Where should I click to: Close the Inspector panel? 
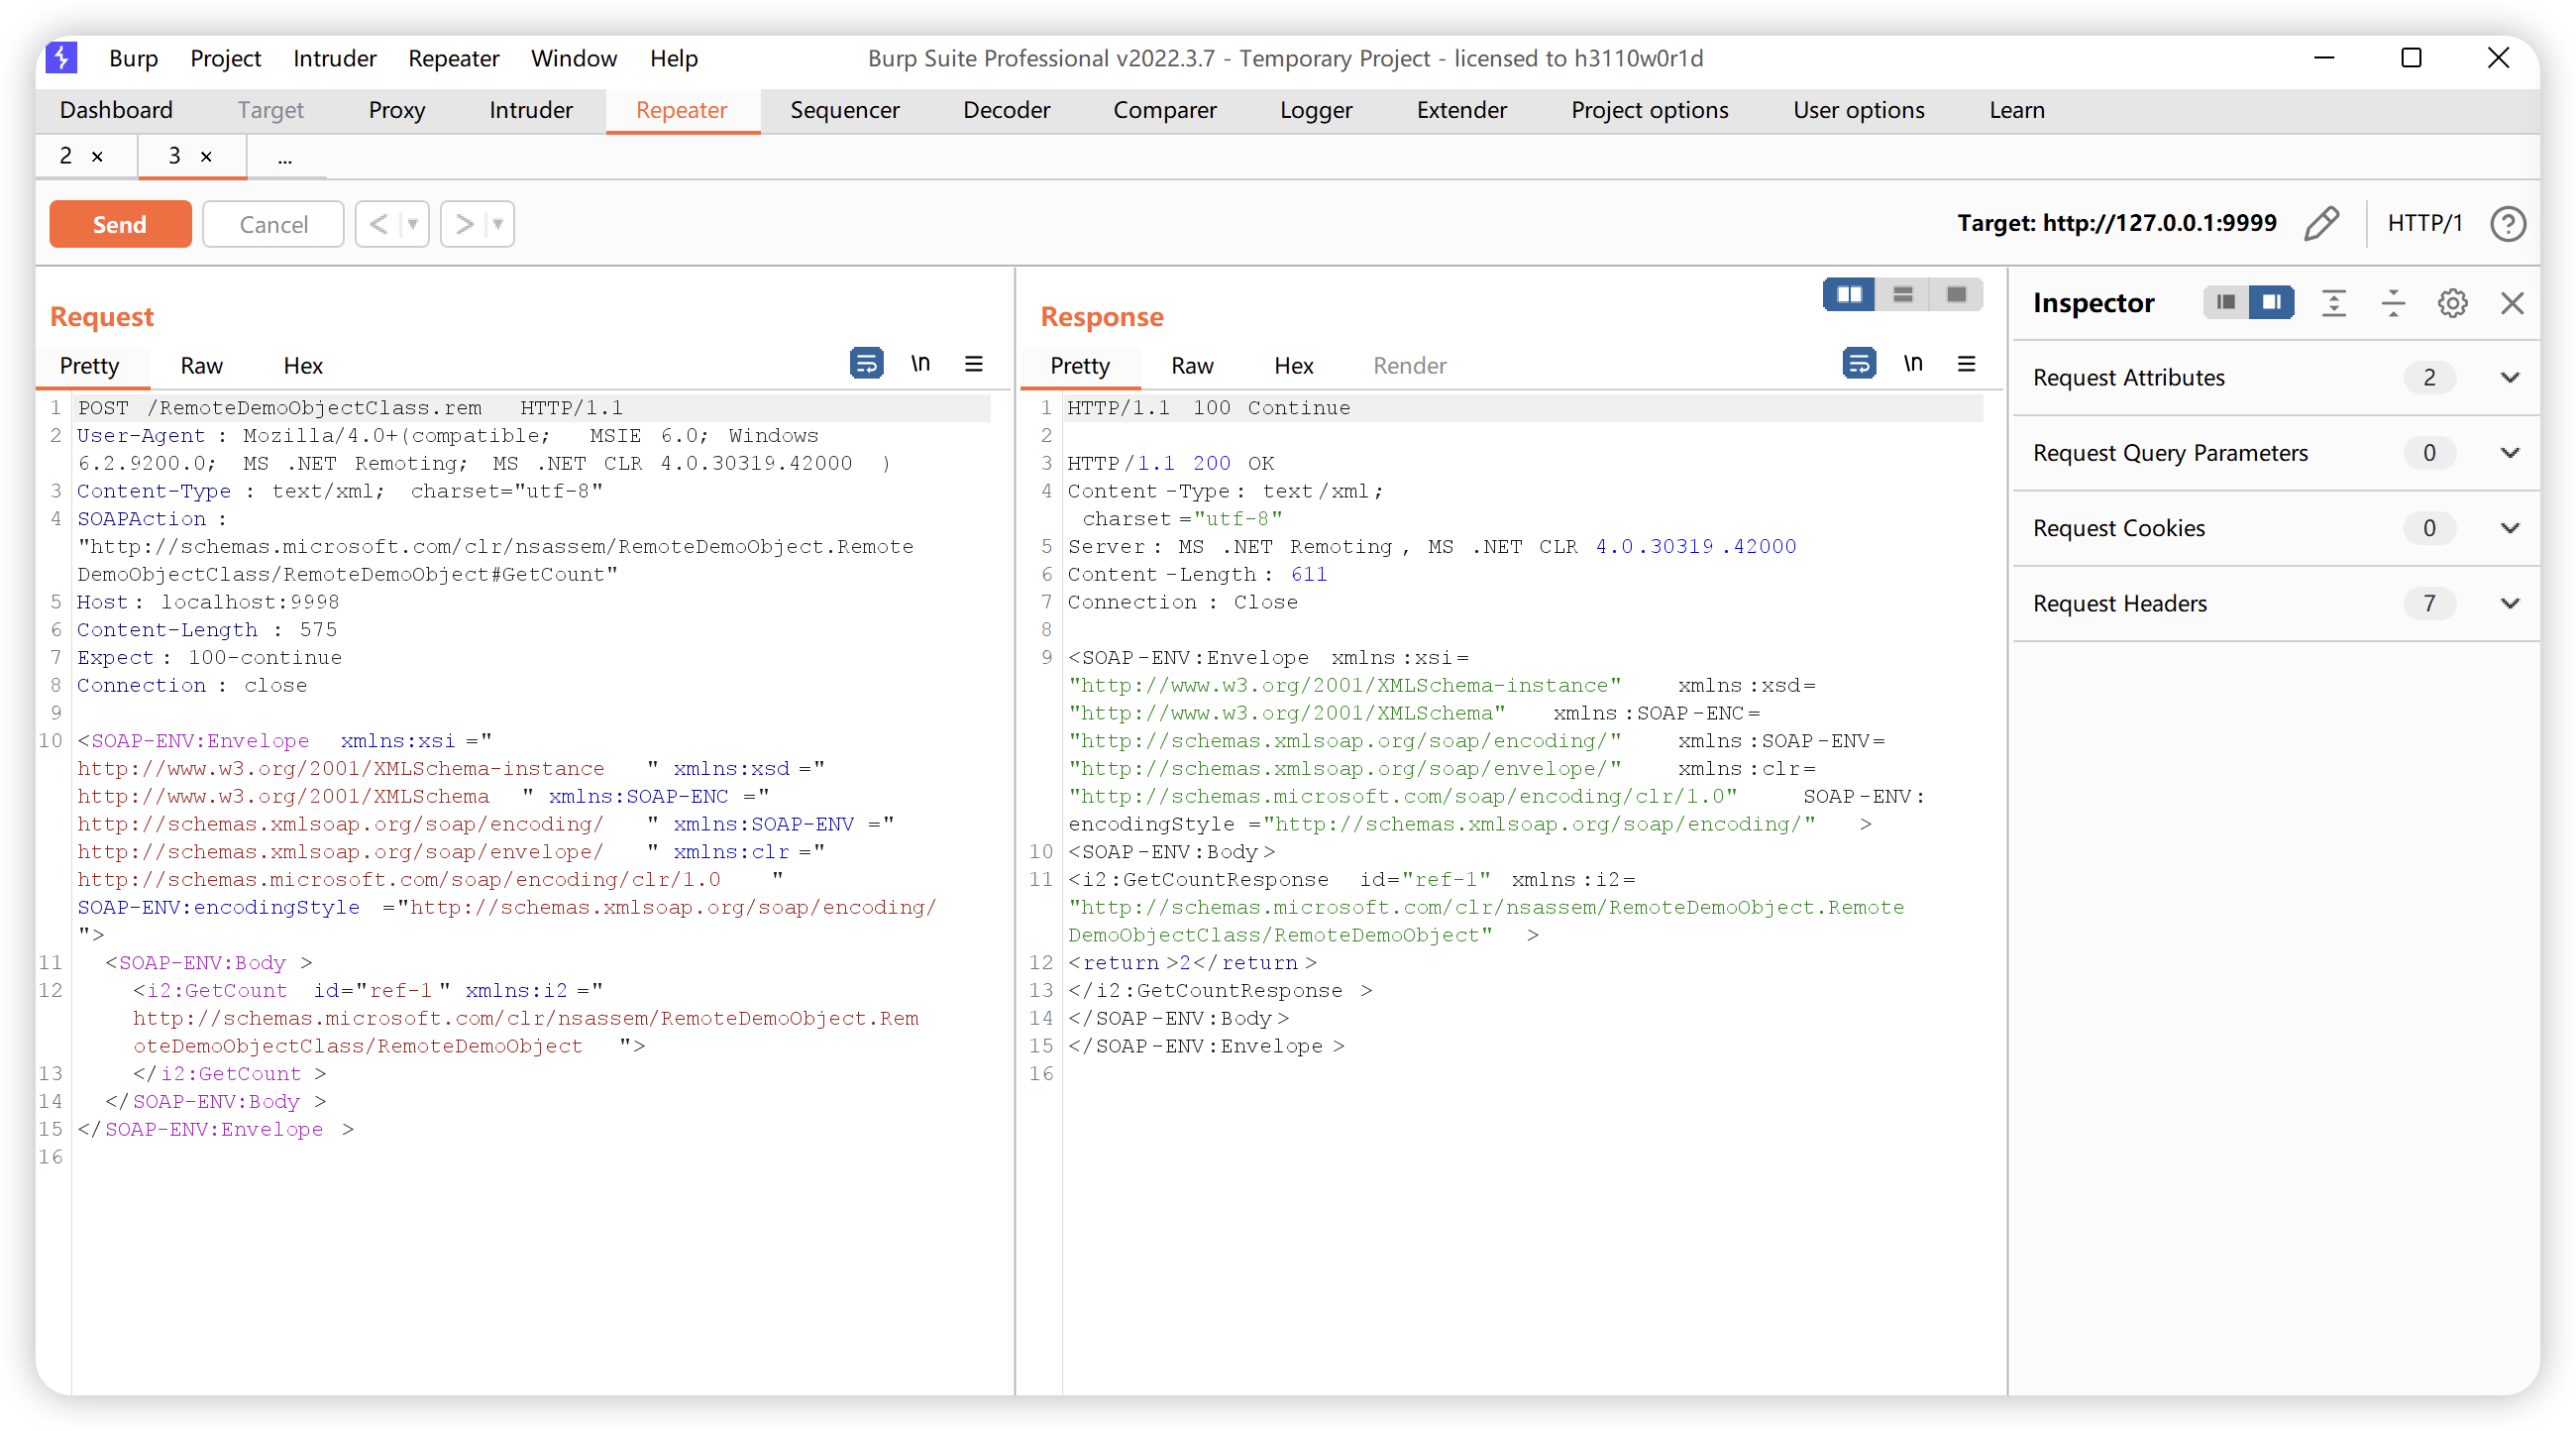pos(2512,303)
